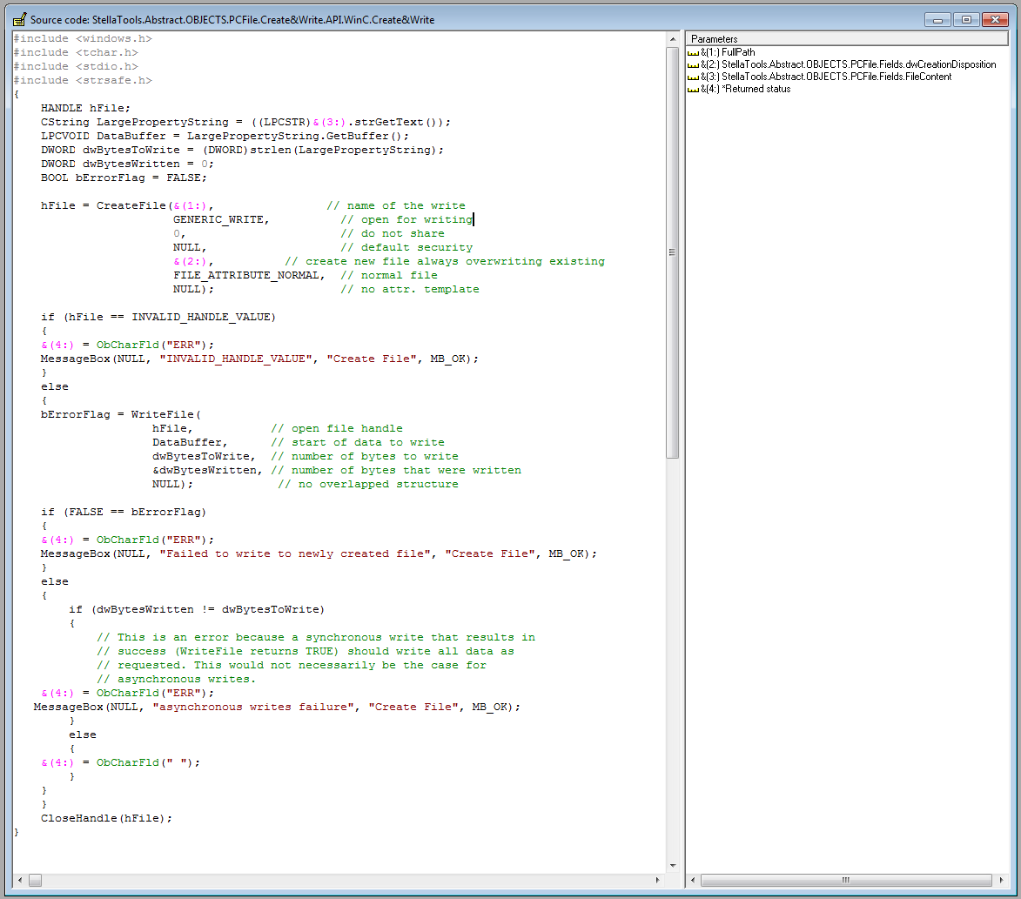The height and width of the screenshot is (899, 1021).
Task: Click icon beside the Returned status parameter
Action: [693, 90]
